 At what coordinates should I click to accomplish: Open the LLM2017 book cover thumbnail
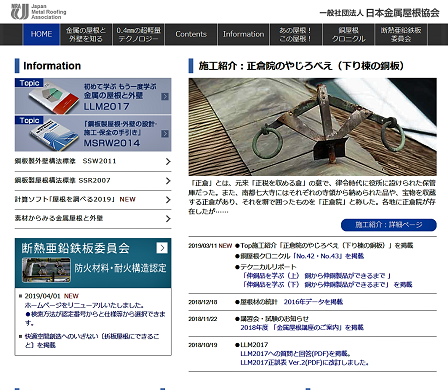coord(53,98)
